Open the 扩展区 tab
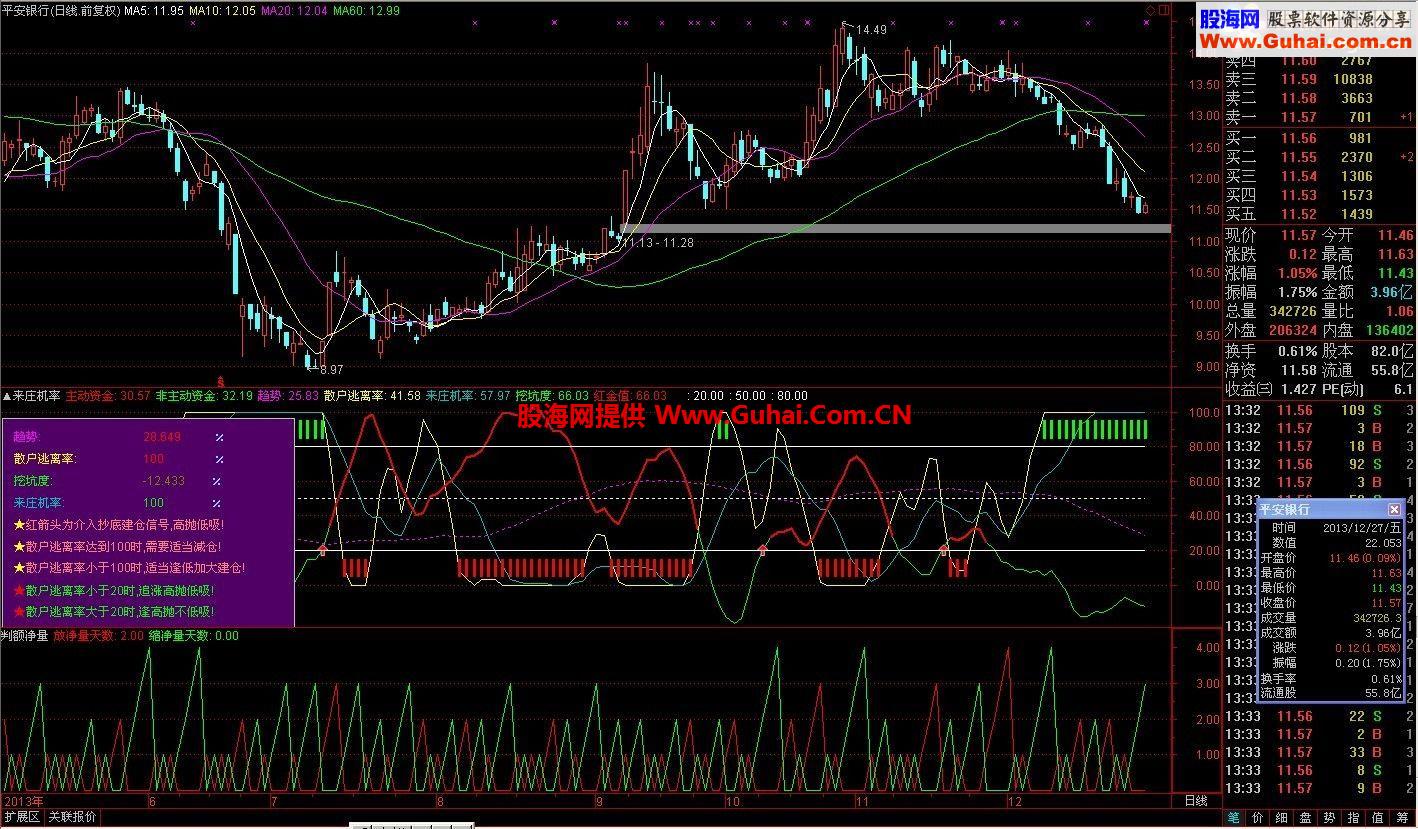This screenshot has height=829, width=1418. click(x=21, y=817)
